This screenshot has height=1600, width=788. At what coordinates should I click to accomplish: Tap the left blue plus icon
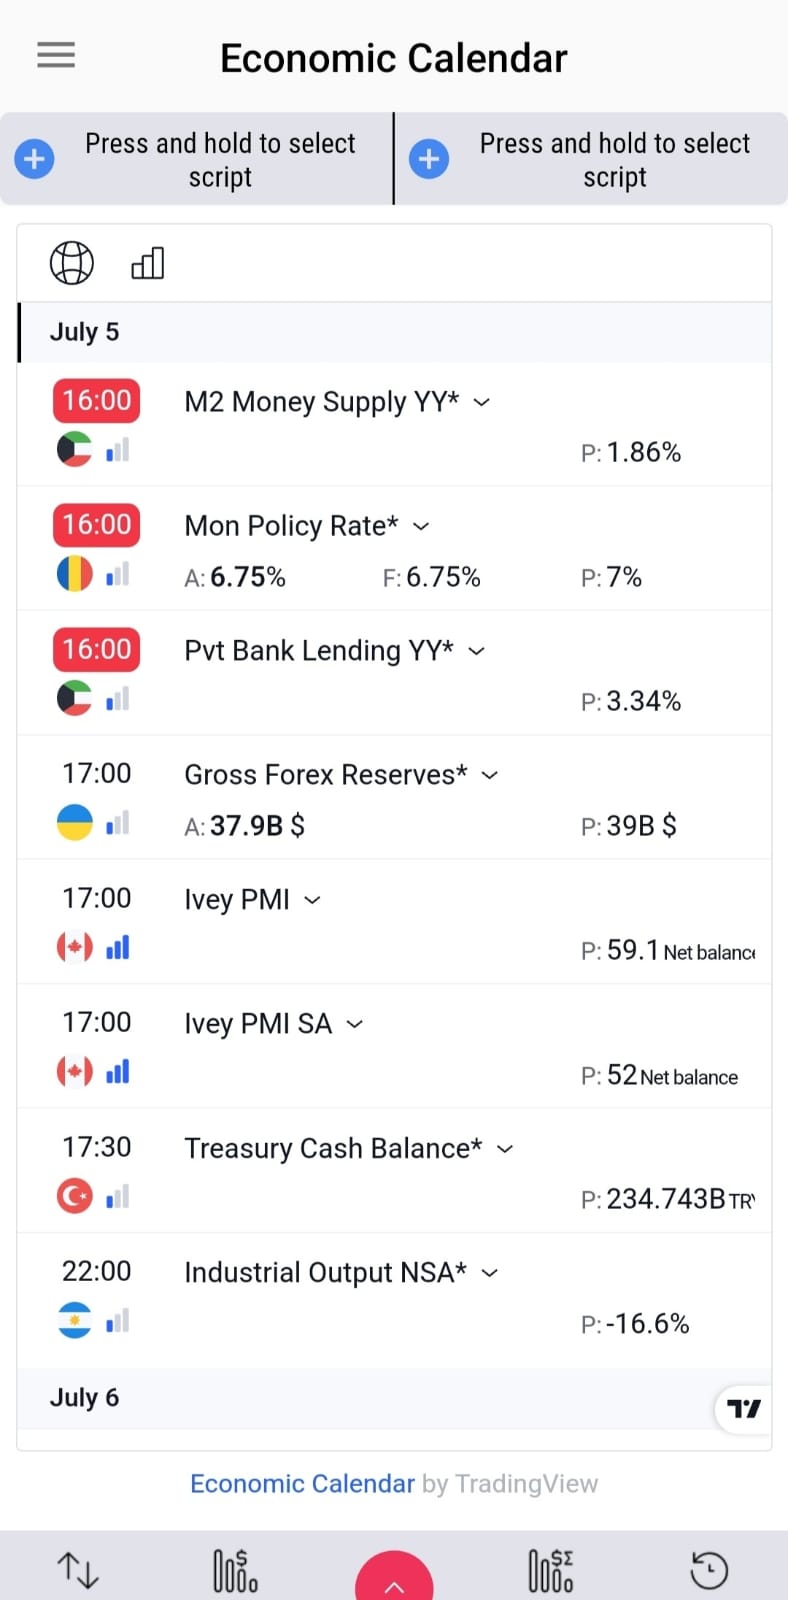click(x=34, y=159)
